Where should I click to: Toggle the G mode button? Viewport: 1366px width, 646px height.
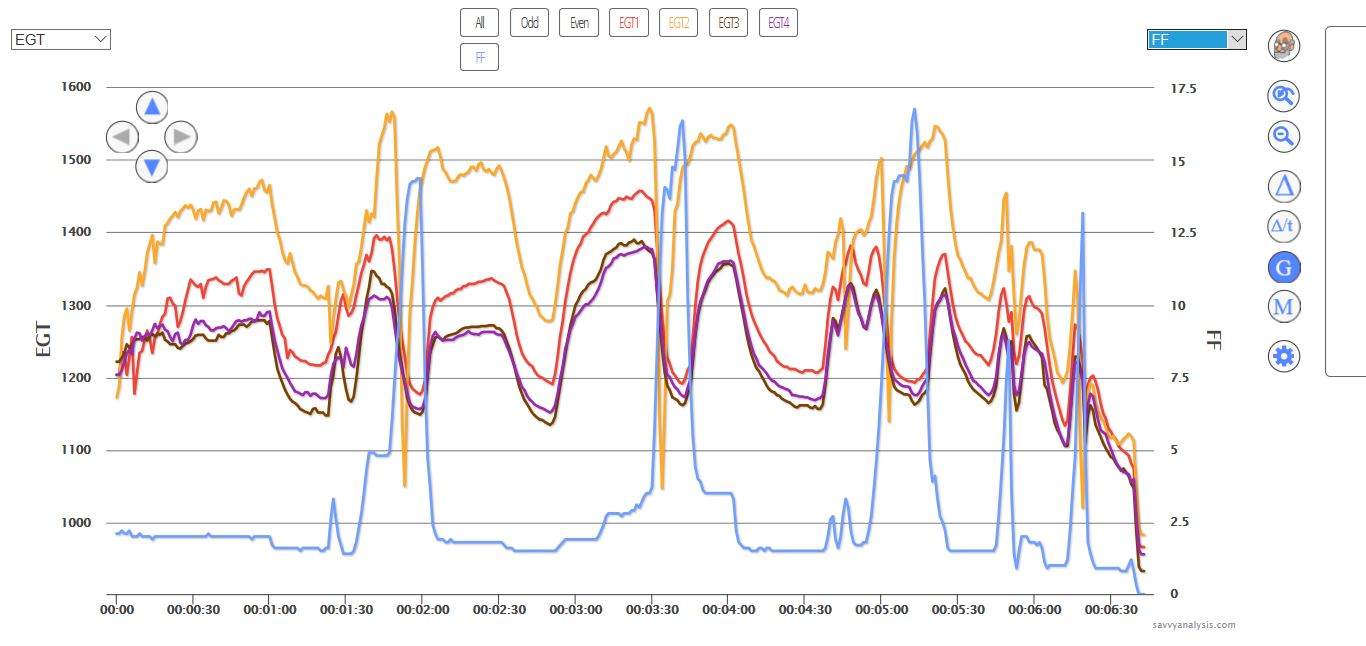click(x=1284, y=267)
